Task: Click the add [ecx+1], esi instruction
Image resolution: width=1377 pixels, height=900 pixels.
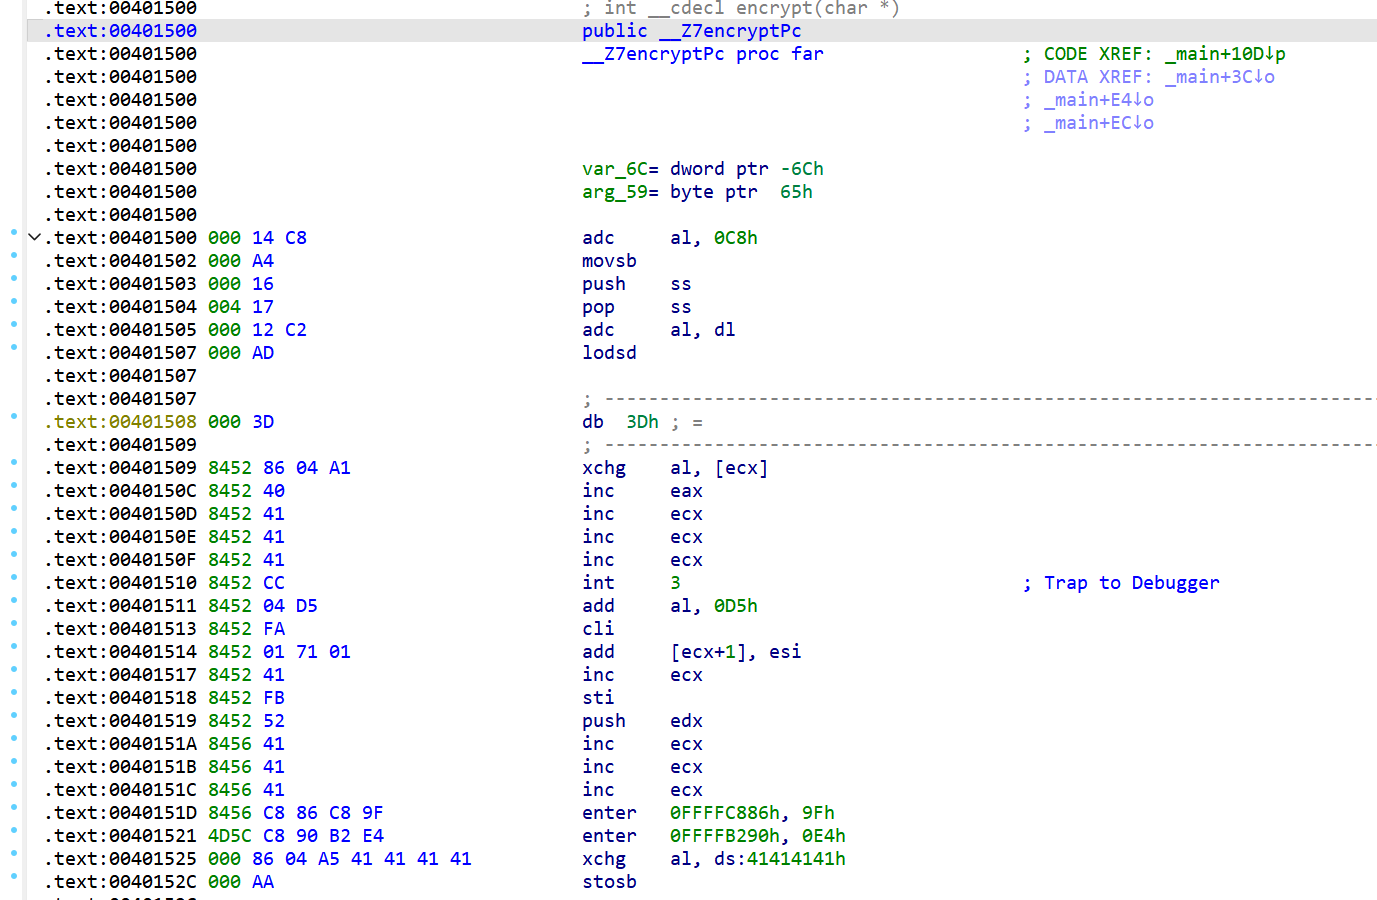Action: [x=692, y=652]
